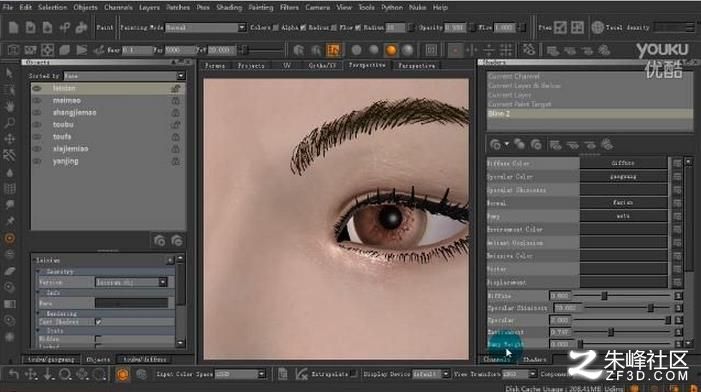Select the orange basic lighting sphere icon
This screenshot has height=392, width=701.
pyautogui.click(x=391, y=50)
